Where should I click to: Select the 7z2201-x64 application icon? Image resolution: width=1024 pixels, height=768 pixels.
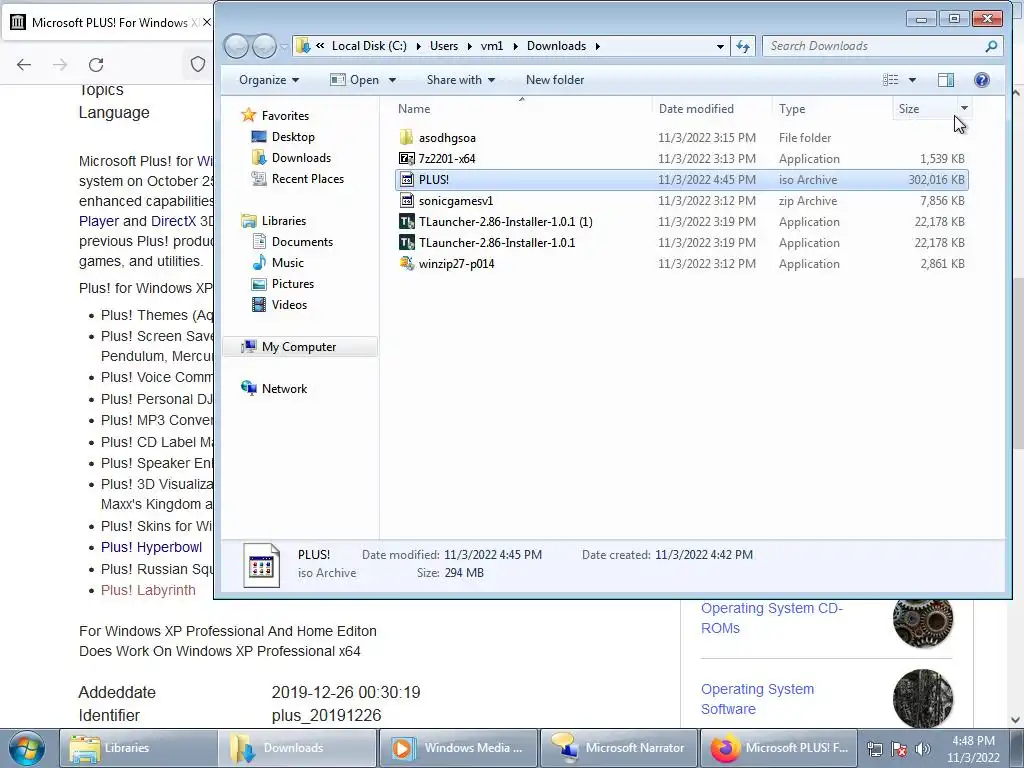(x=406, y=159)
